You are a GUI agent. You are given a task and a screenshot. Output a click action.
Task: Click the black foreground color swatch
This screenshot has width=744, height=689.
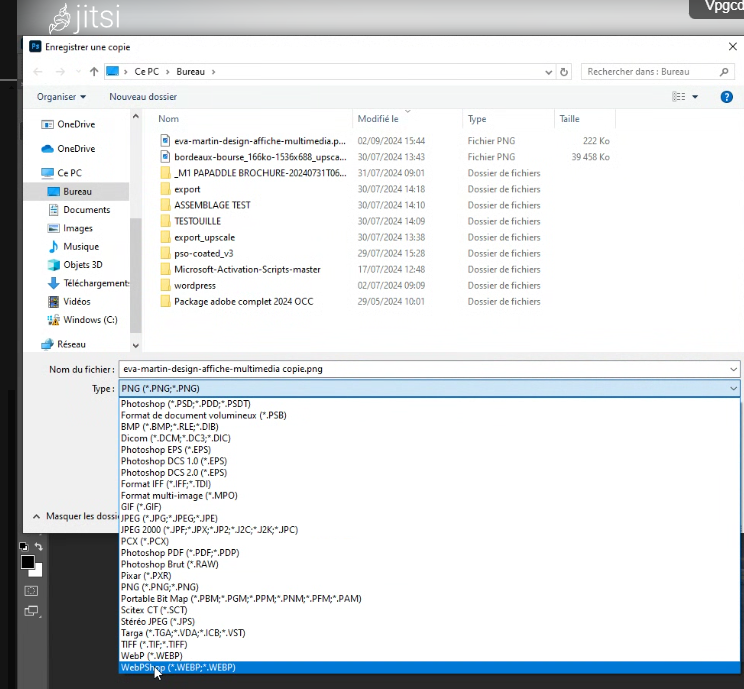27,562
